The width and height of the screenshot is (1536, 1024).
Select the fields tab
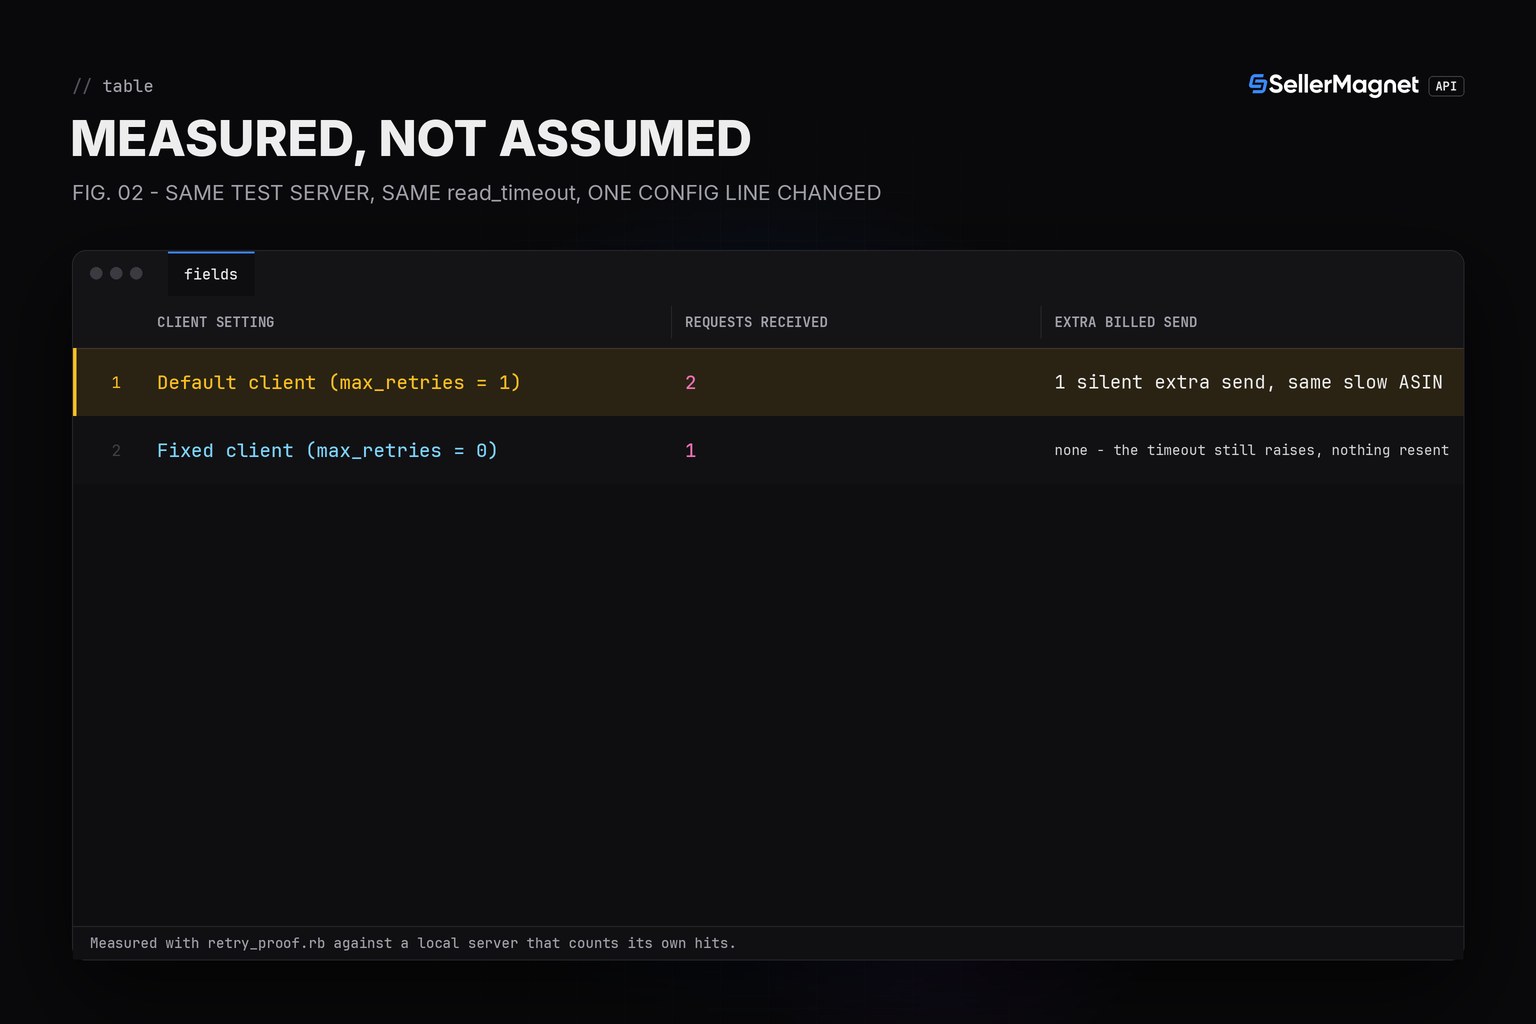point(211,274)
